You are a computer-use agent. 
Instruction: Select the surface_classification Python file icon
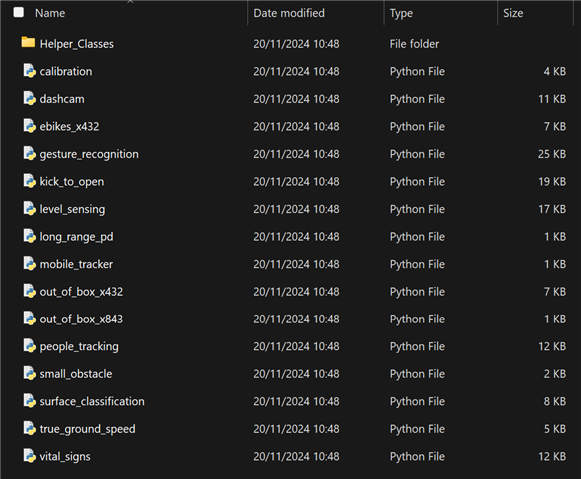[29, 400]
